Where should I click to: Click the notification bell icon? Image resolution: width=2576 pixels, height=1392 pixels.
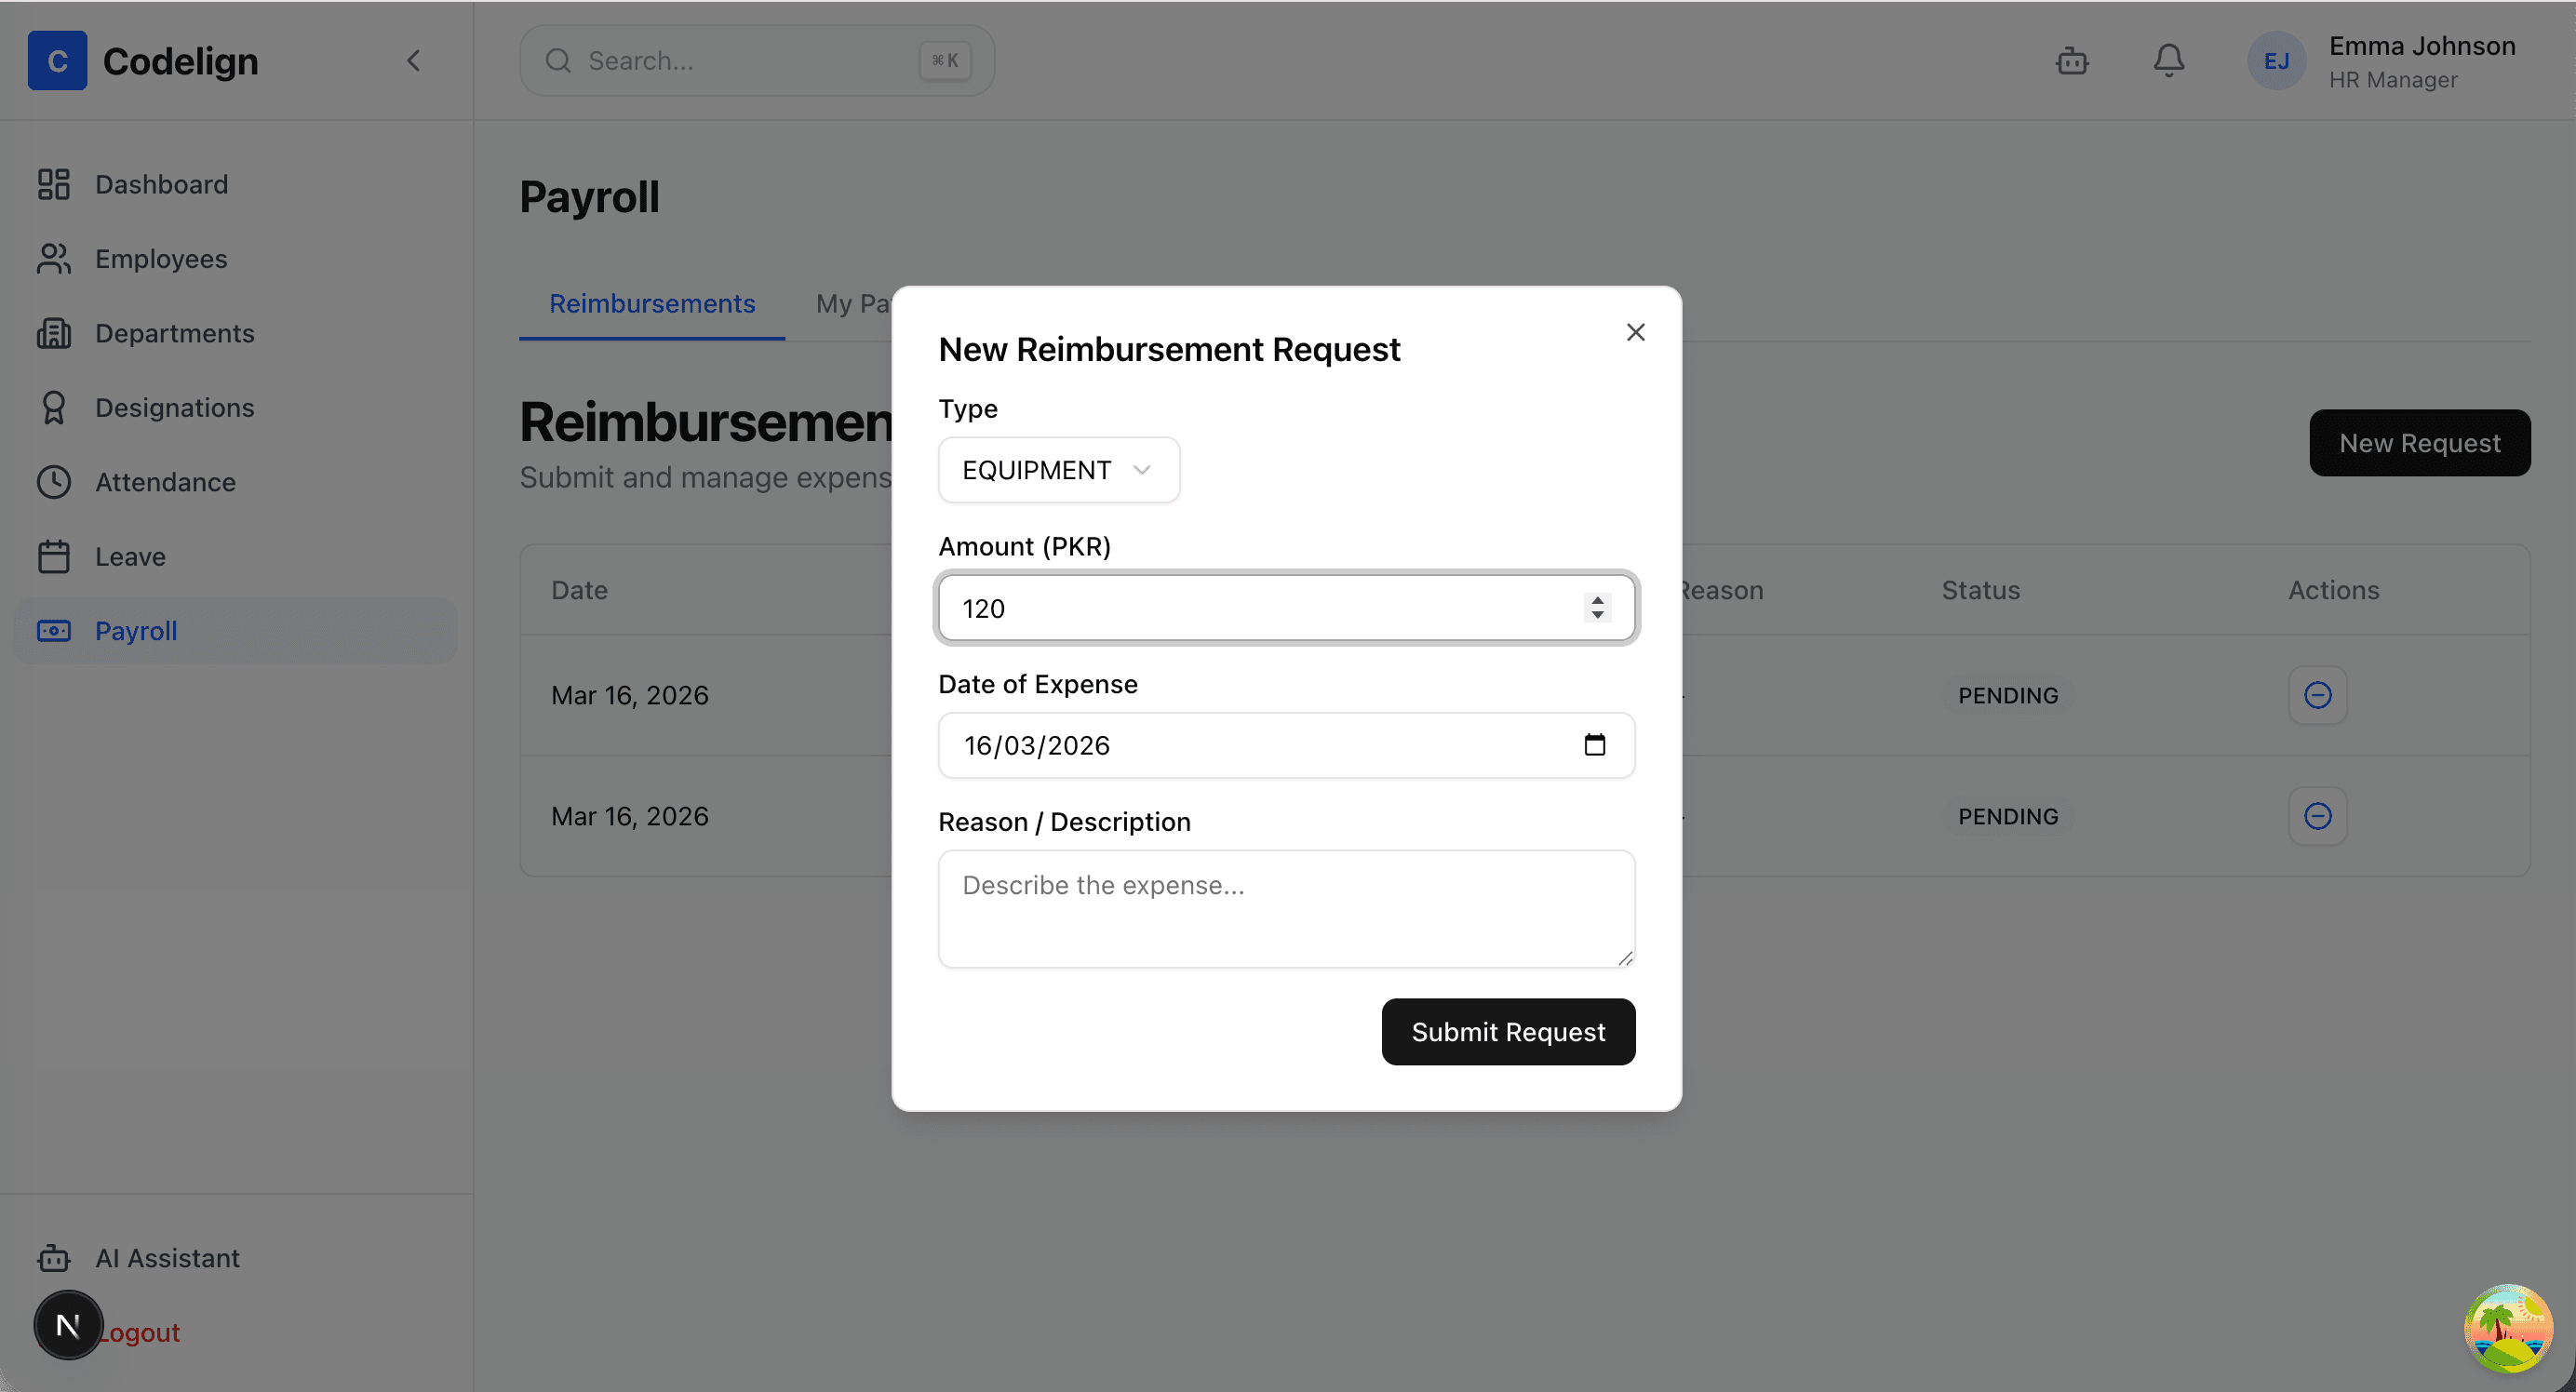pyautogui.click(x=2168, y=61)
